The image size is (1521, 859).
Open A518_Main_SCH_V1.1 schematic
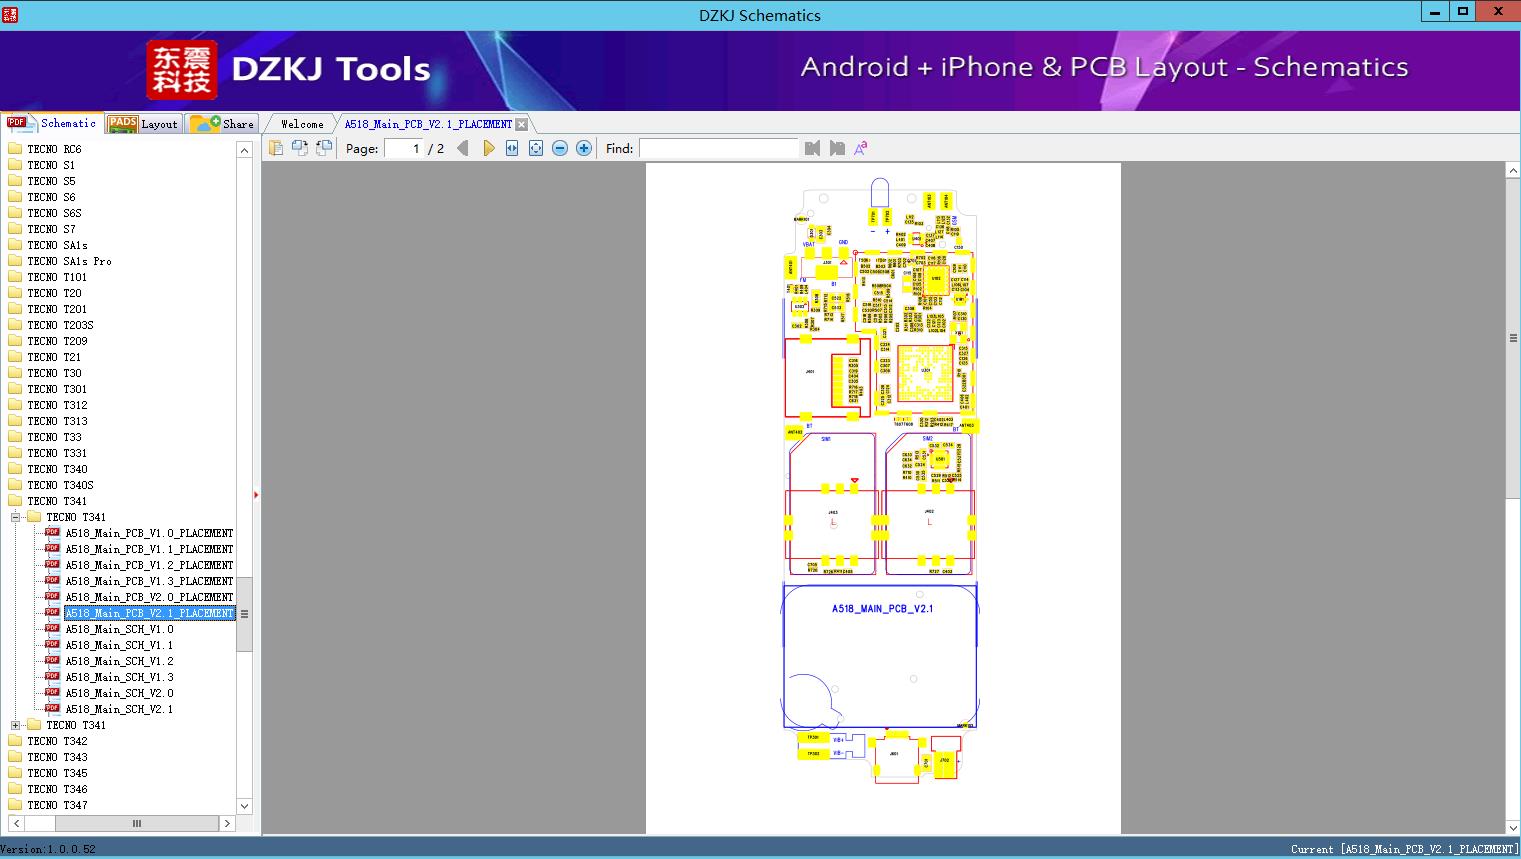pos(119,645)
